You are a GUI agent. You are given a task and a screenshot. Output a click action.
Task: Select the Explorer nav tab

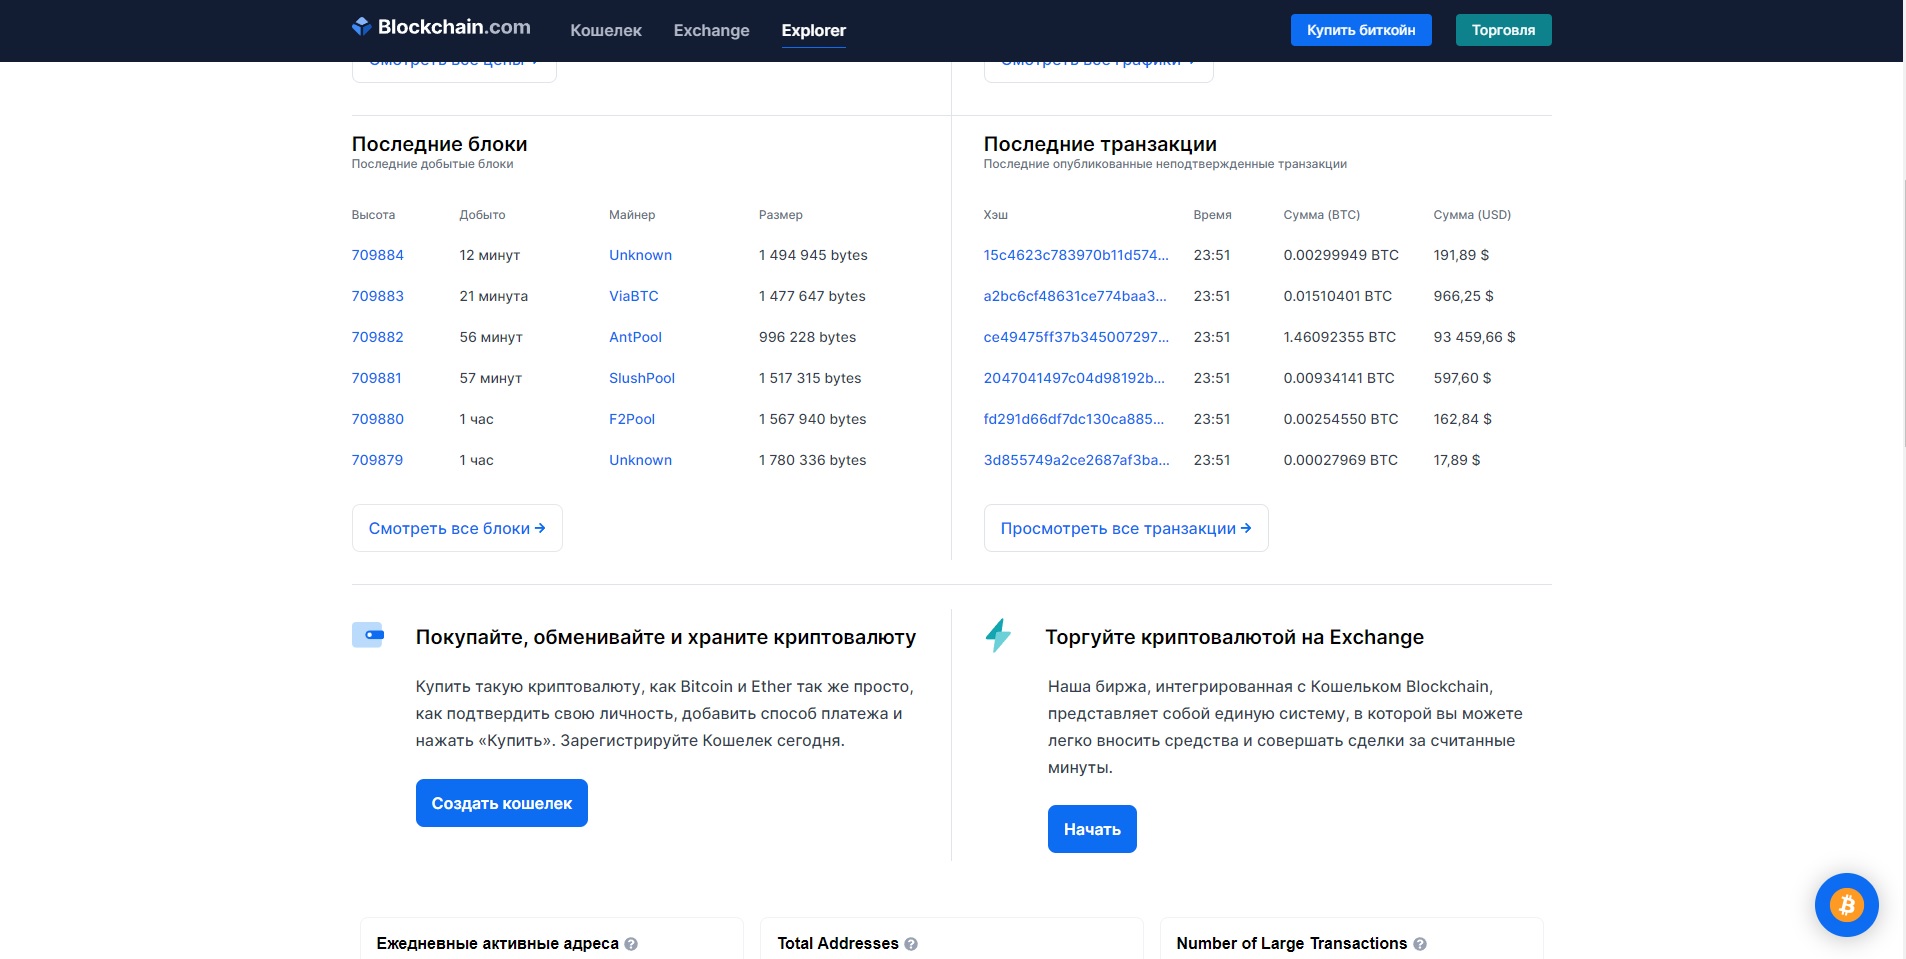(813, 30)
